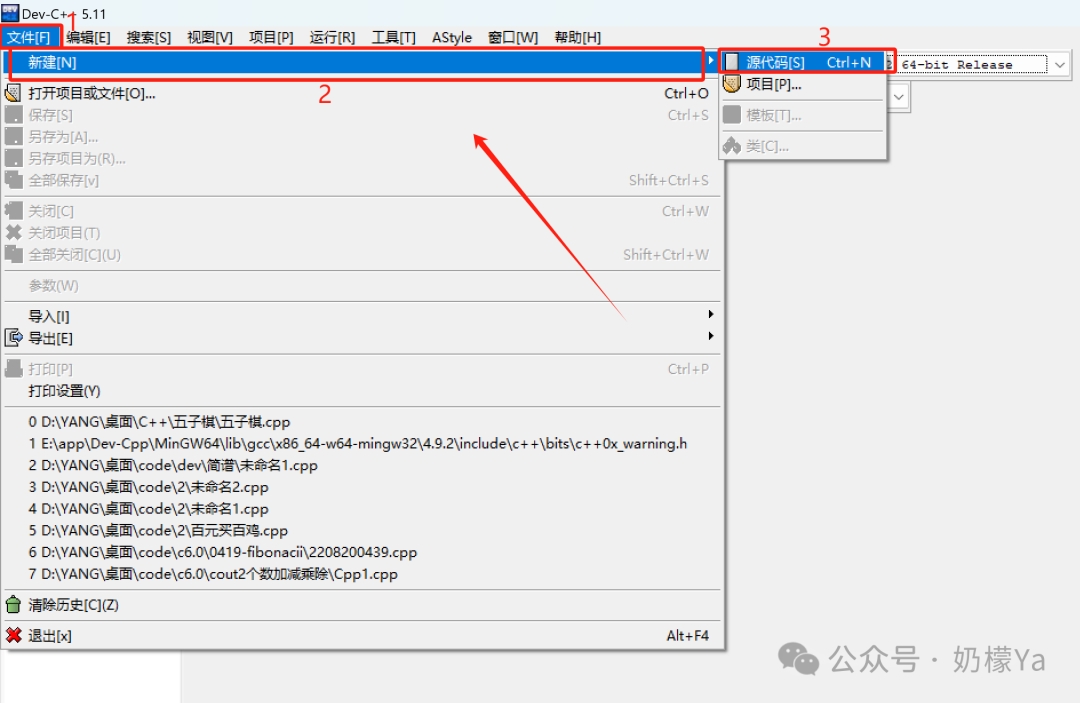Click the 另存项目为 icon
1080x703 pixels.
coord(13,158)
